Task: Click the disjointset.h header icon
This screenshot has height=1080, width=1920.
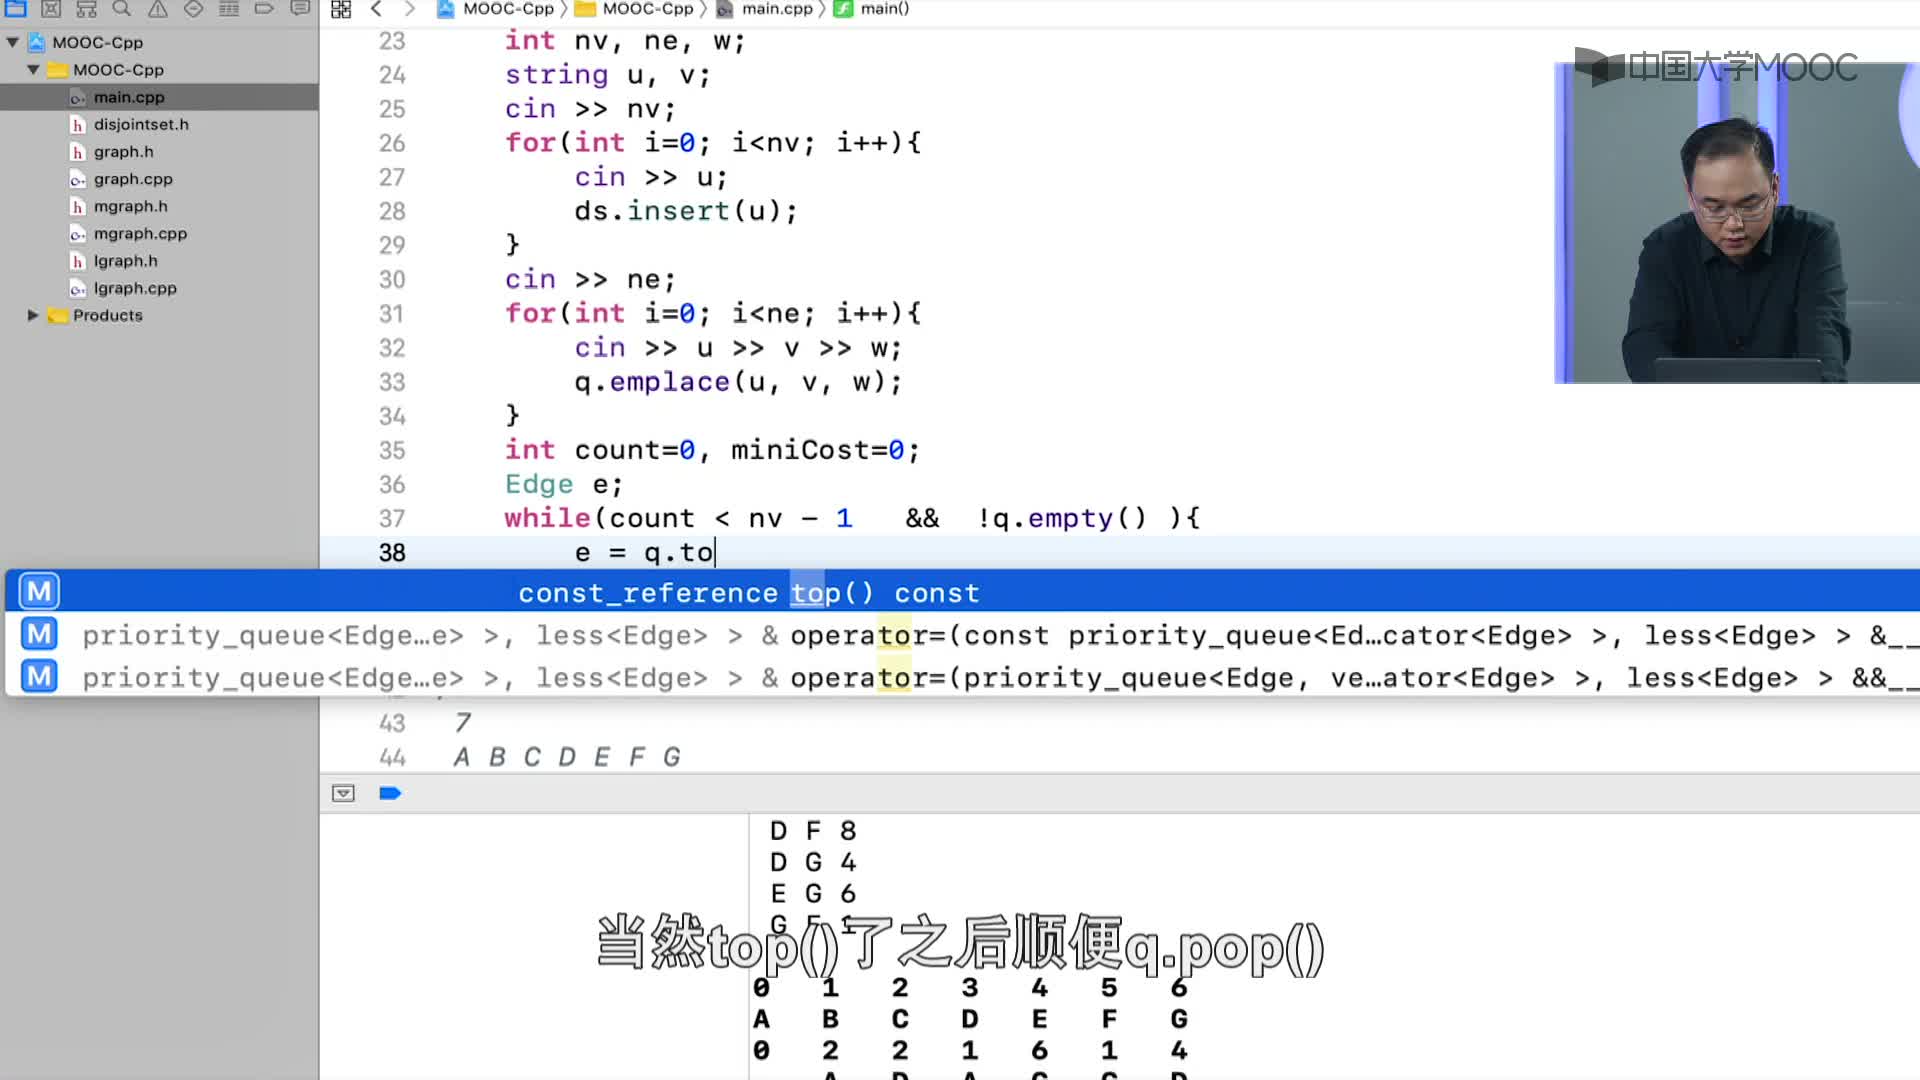Action: pos(77,125)
